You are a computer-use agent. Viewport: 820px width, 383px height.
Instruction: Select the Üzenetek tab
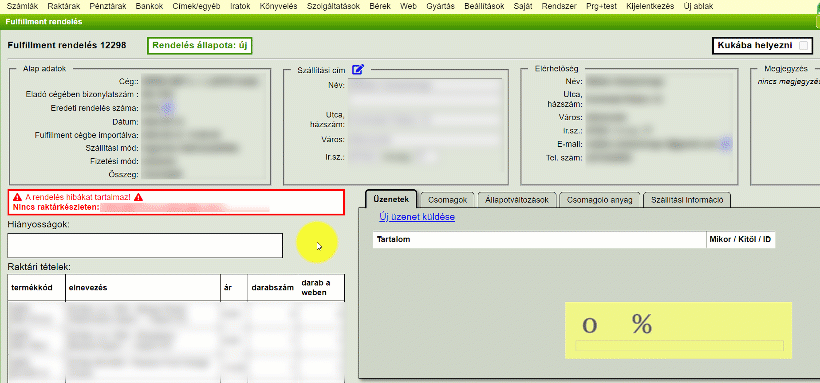click(391, 199)
